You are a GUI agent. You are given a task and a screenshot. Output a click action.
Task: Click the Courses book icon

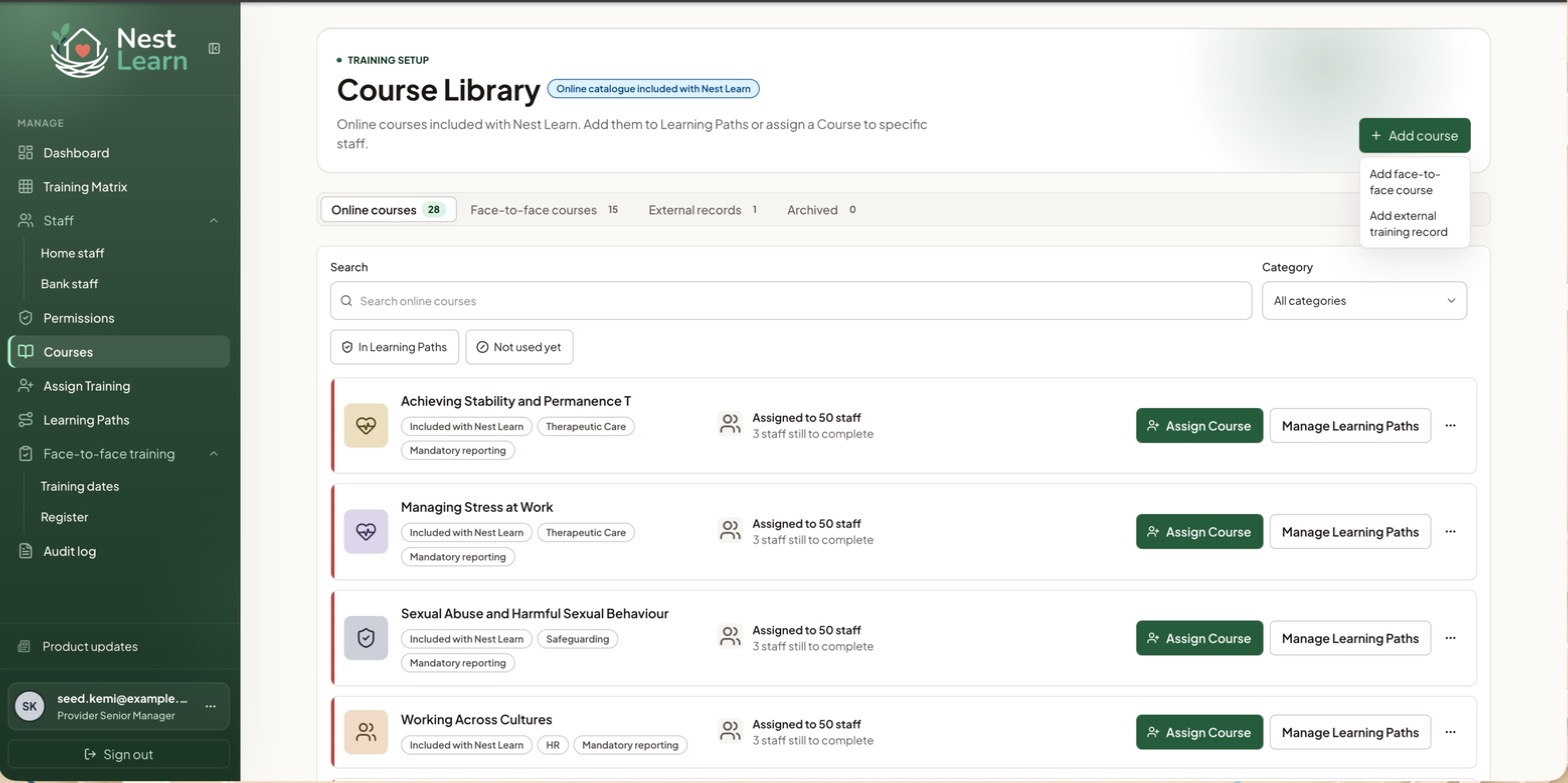click(26, 352)
